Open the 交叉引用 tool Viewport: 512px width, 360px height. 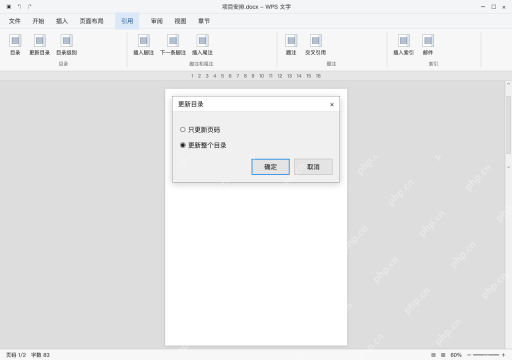[x=316, y=41]
